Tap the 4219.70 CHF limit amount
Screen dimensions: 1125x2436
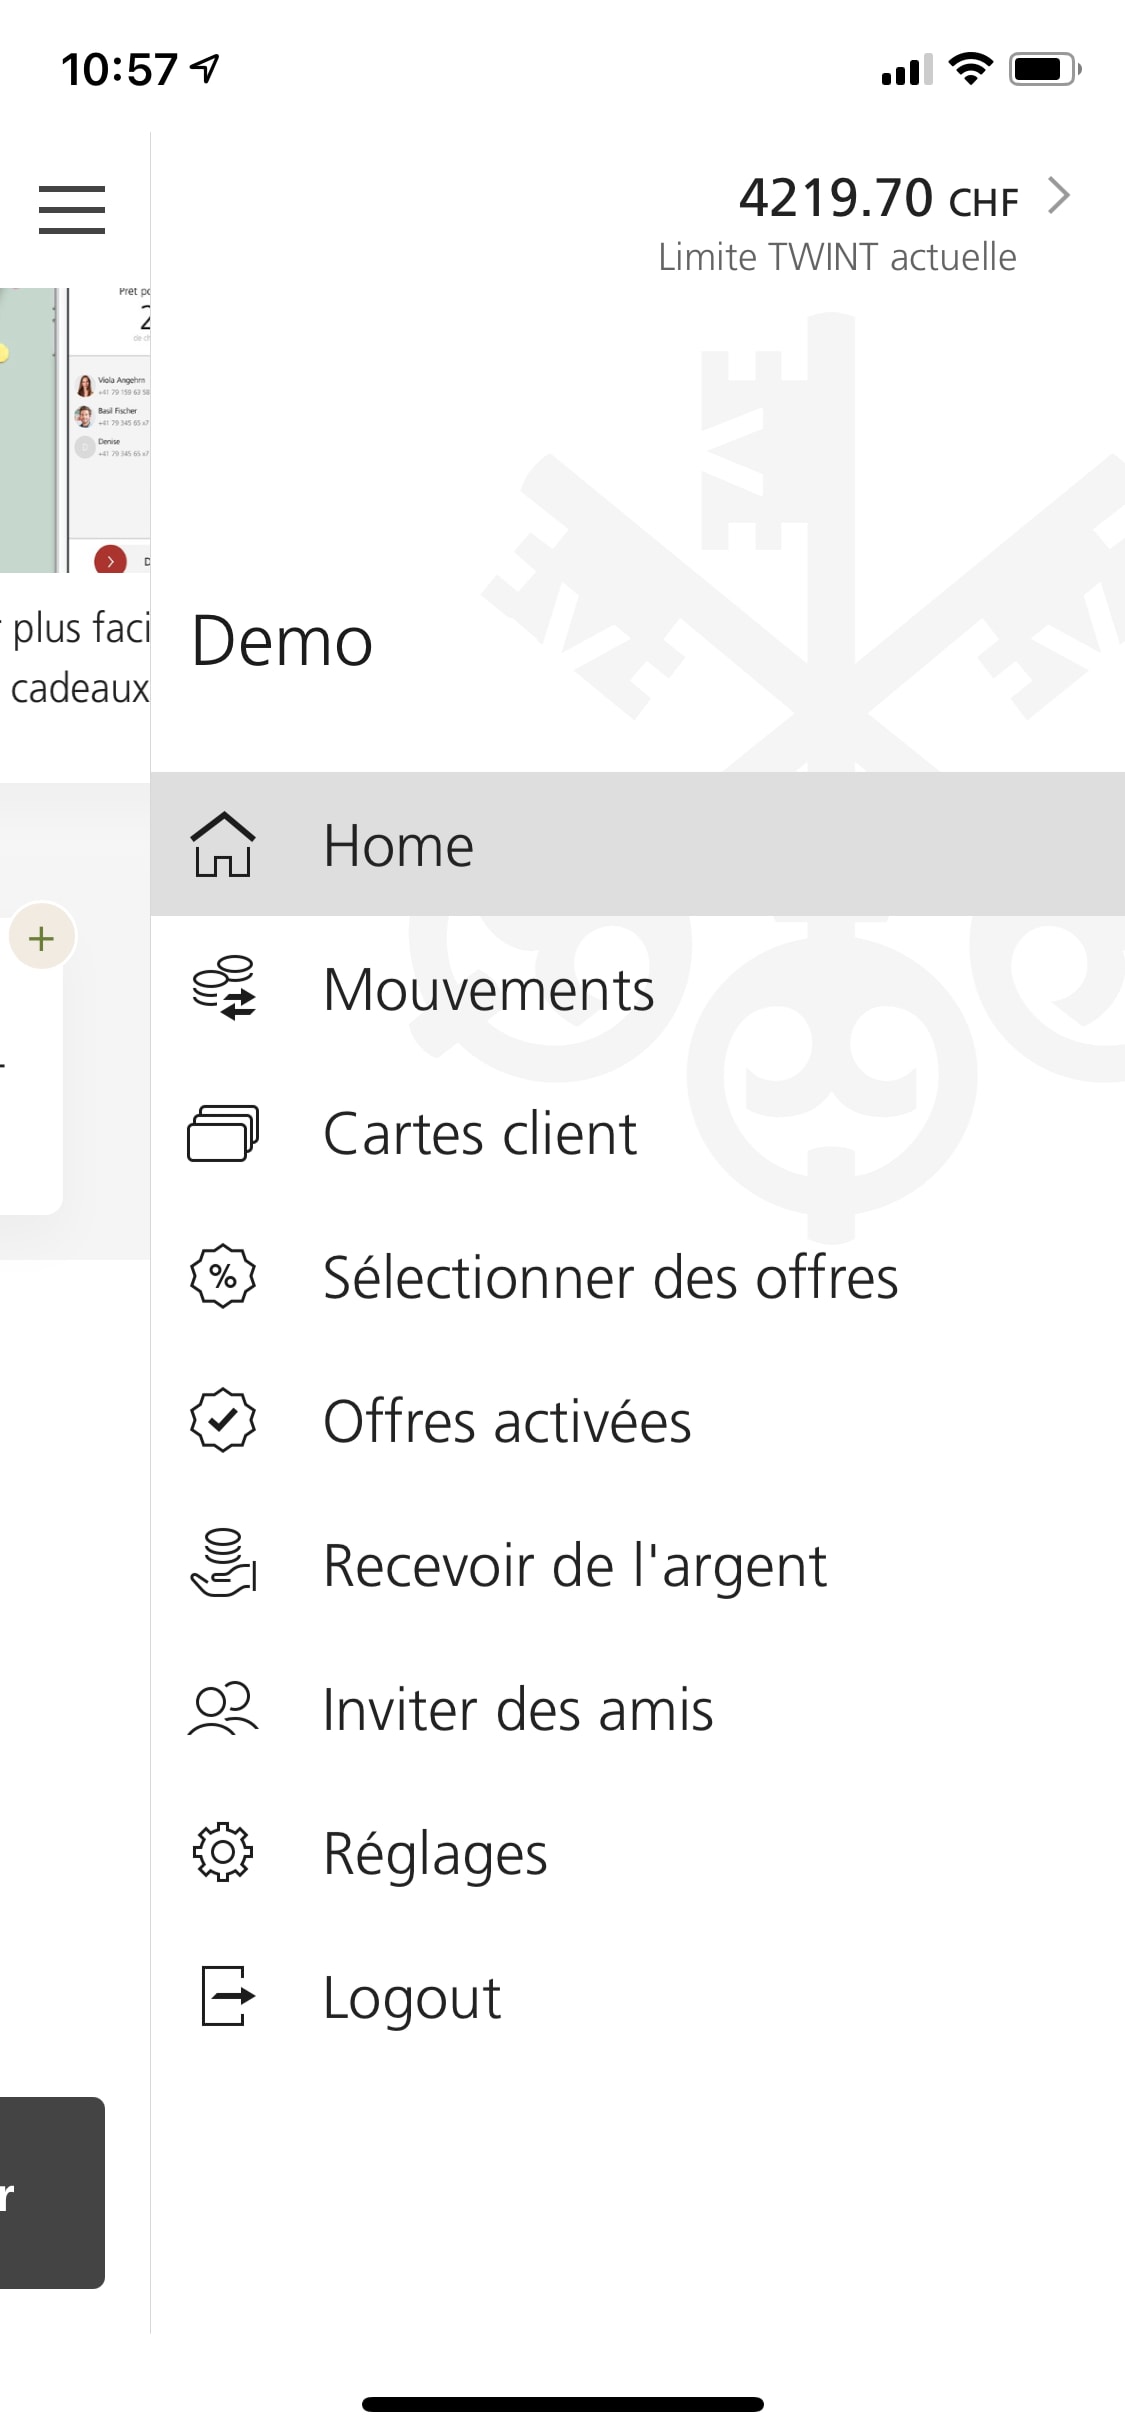tap(878, 198)
